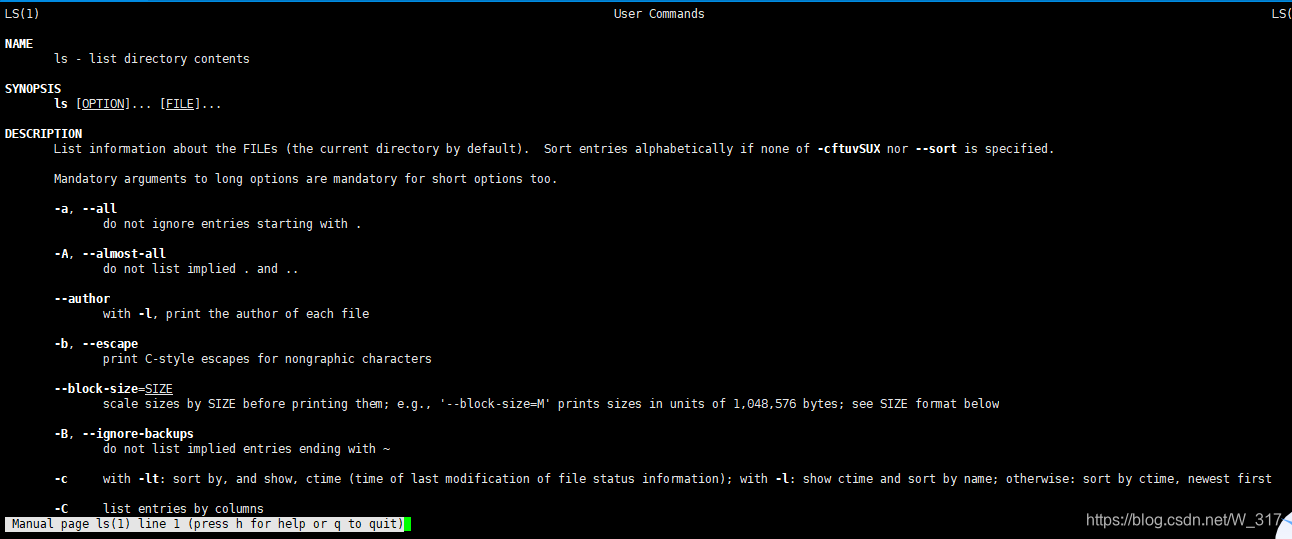The width and height of the screenshot is (1292, 539).
Task: Click the underlined OPTION argument
Action: [104, 104]
